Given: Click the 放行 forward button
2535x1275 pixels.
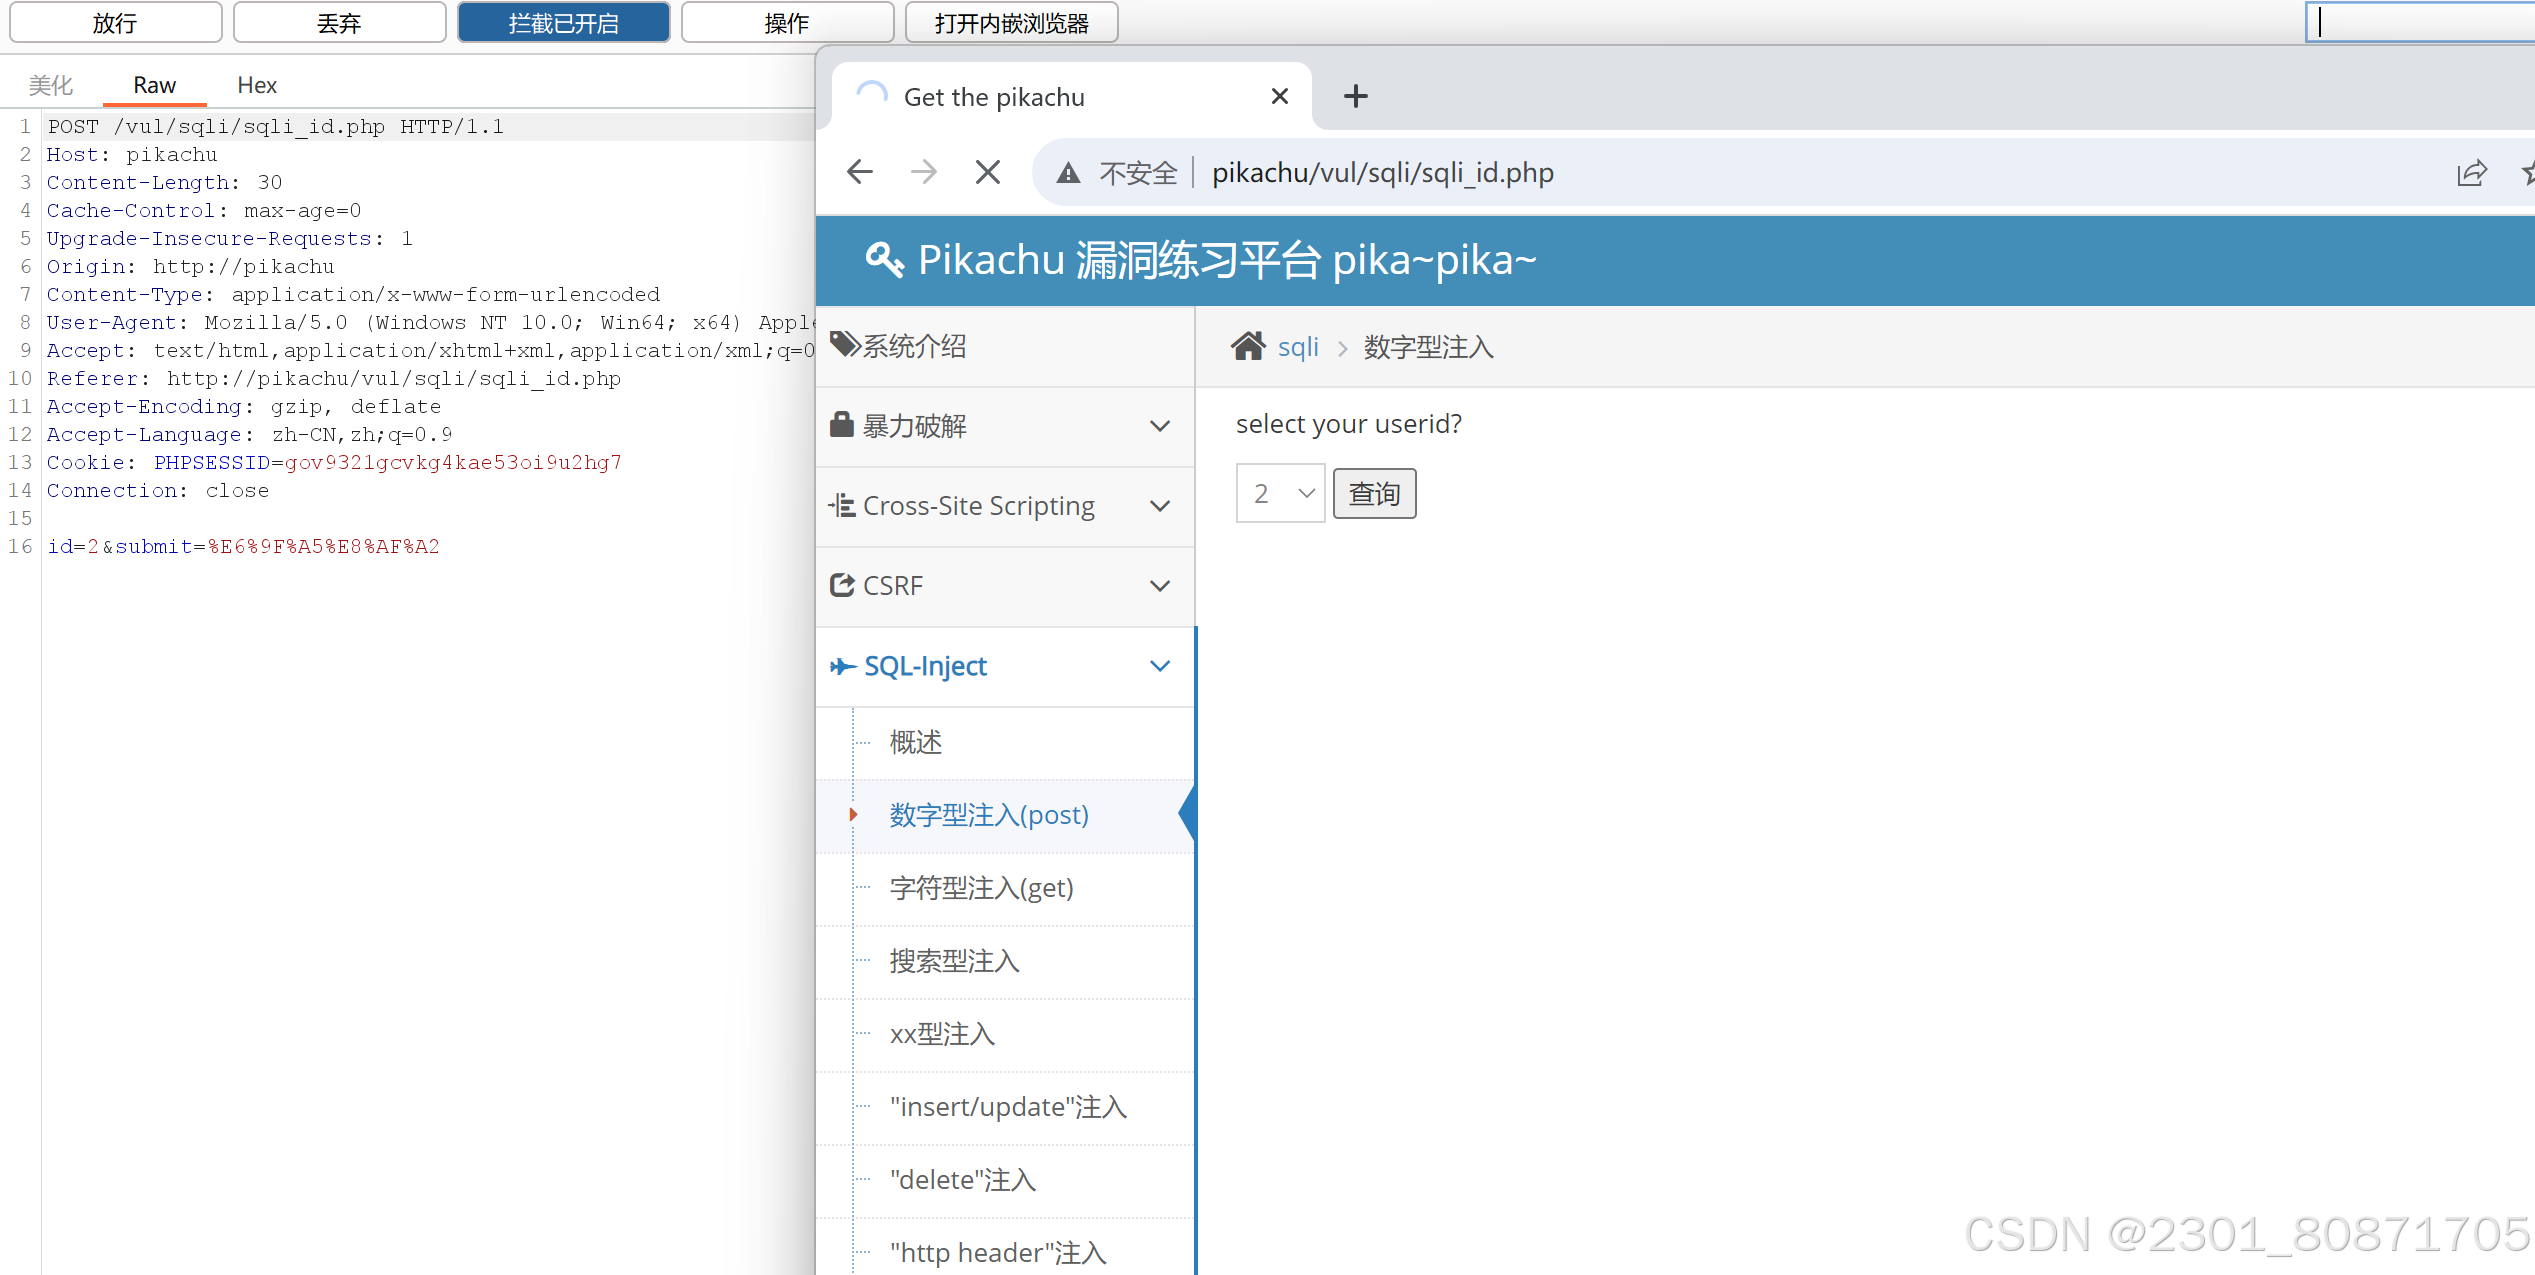Looking at the screenshot, I should click(x=115, y=23).
